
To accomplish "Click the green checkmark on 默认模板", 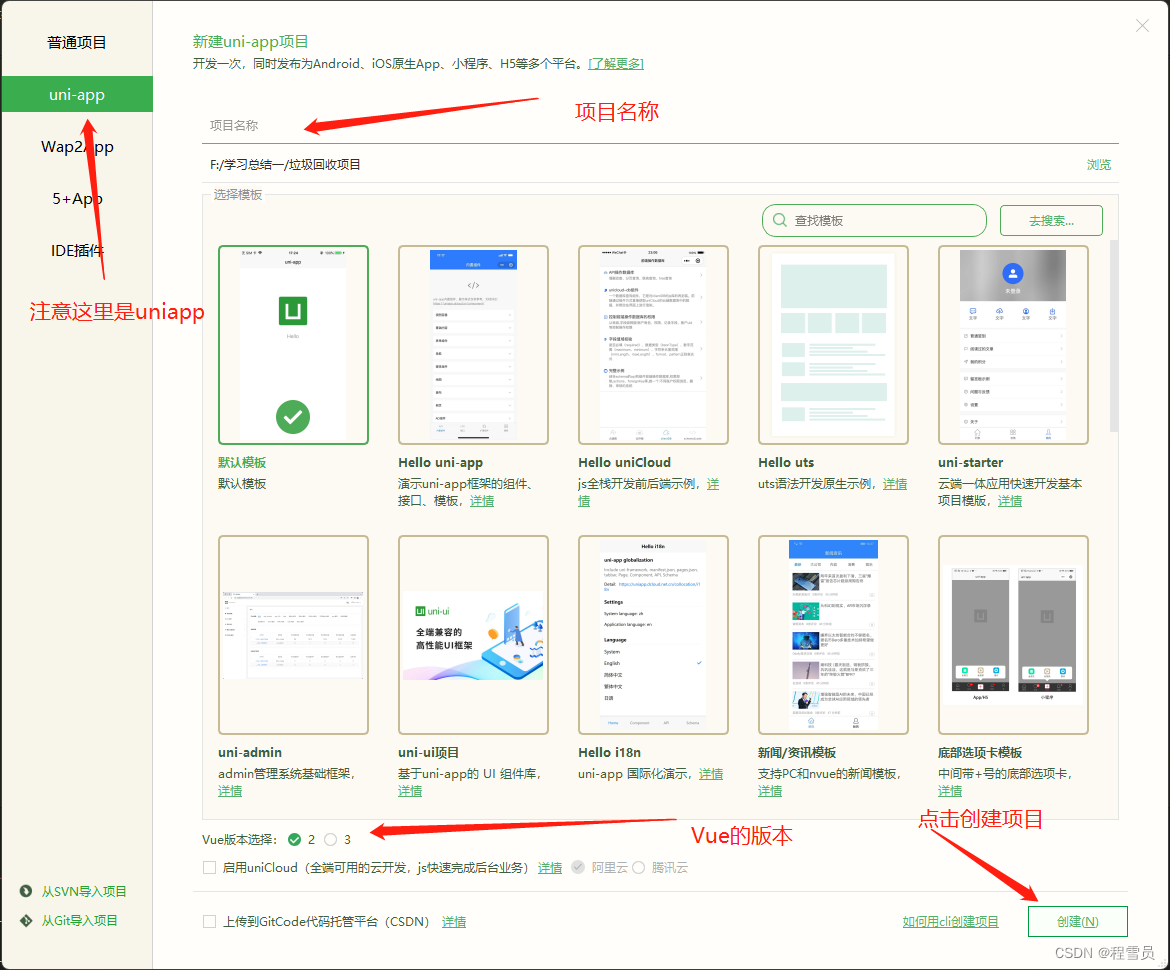I will coord(293,417).
